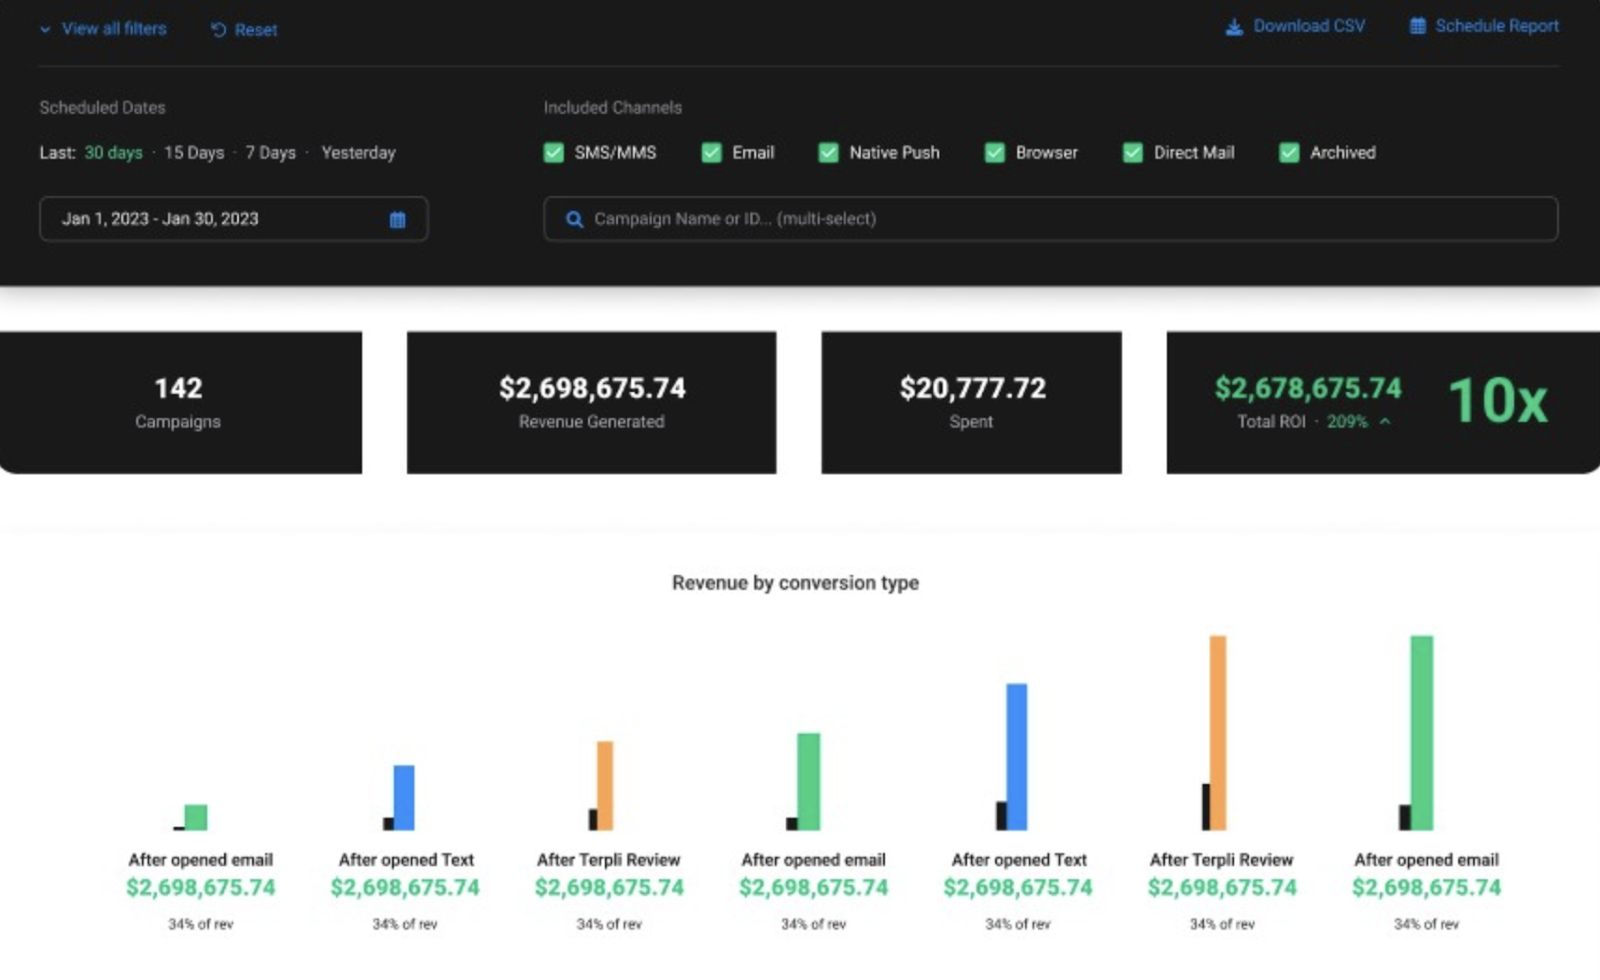Open the Jan 1 - Jan 30 date range

pyautogui.click(x=160, y=219)
